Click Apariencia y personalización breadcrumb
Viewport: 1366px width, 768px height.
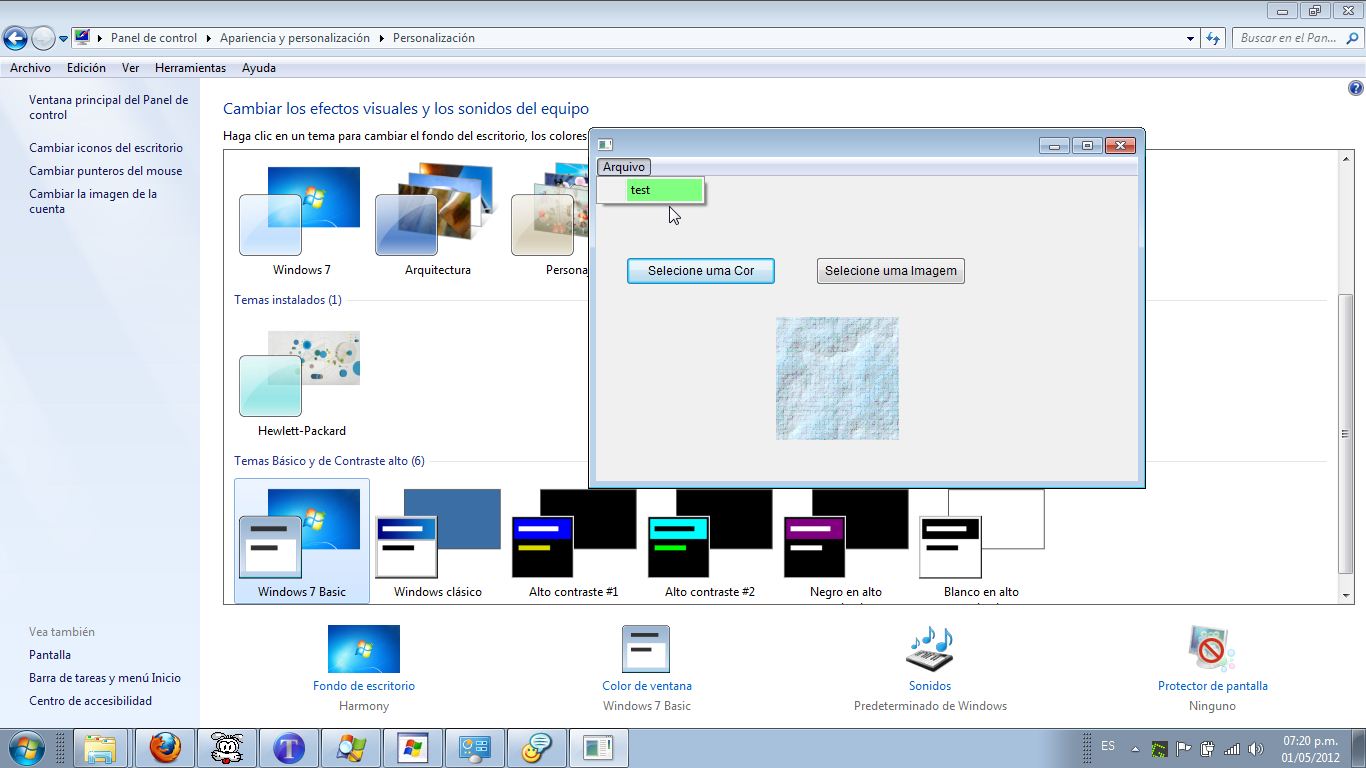[x=295, y=38]
